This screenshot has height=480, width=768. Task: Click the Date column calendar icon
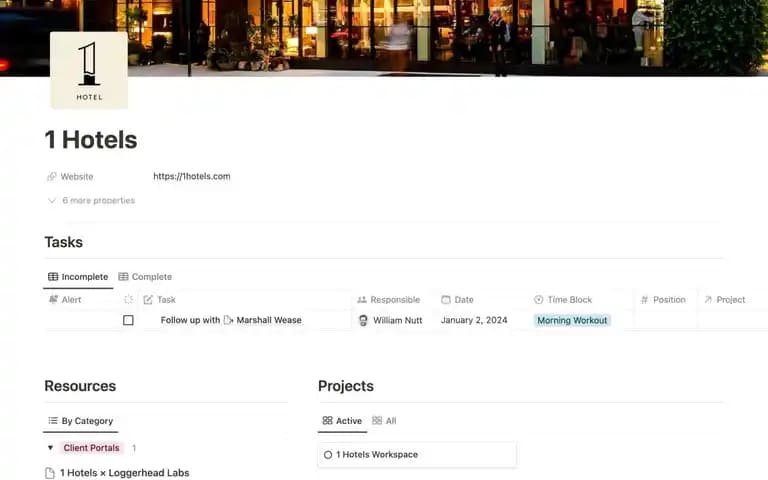[x=446, y=299]
